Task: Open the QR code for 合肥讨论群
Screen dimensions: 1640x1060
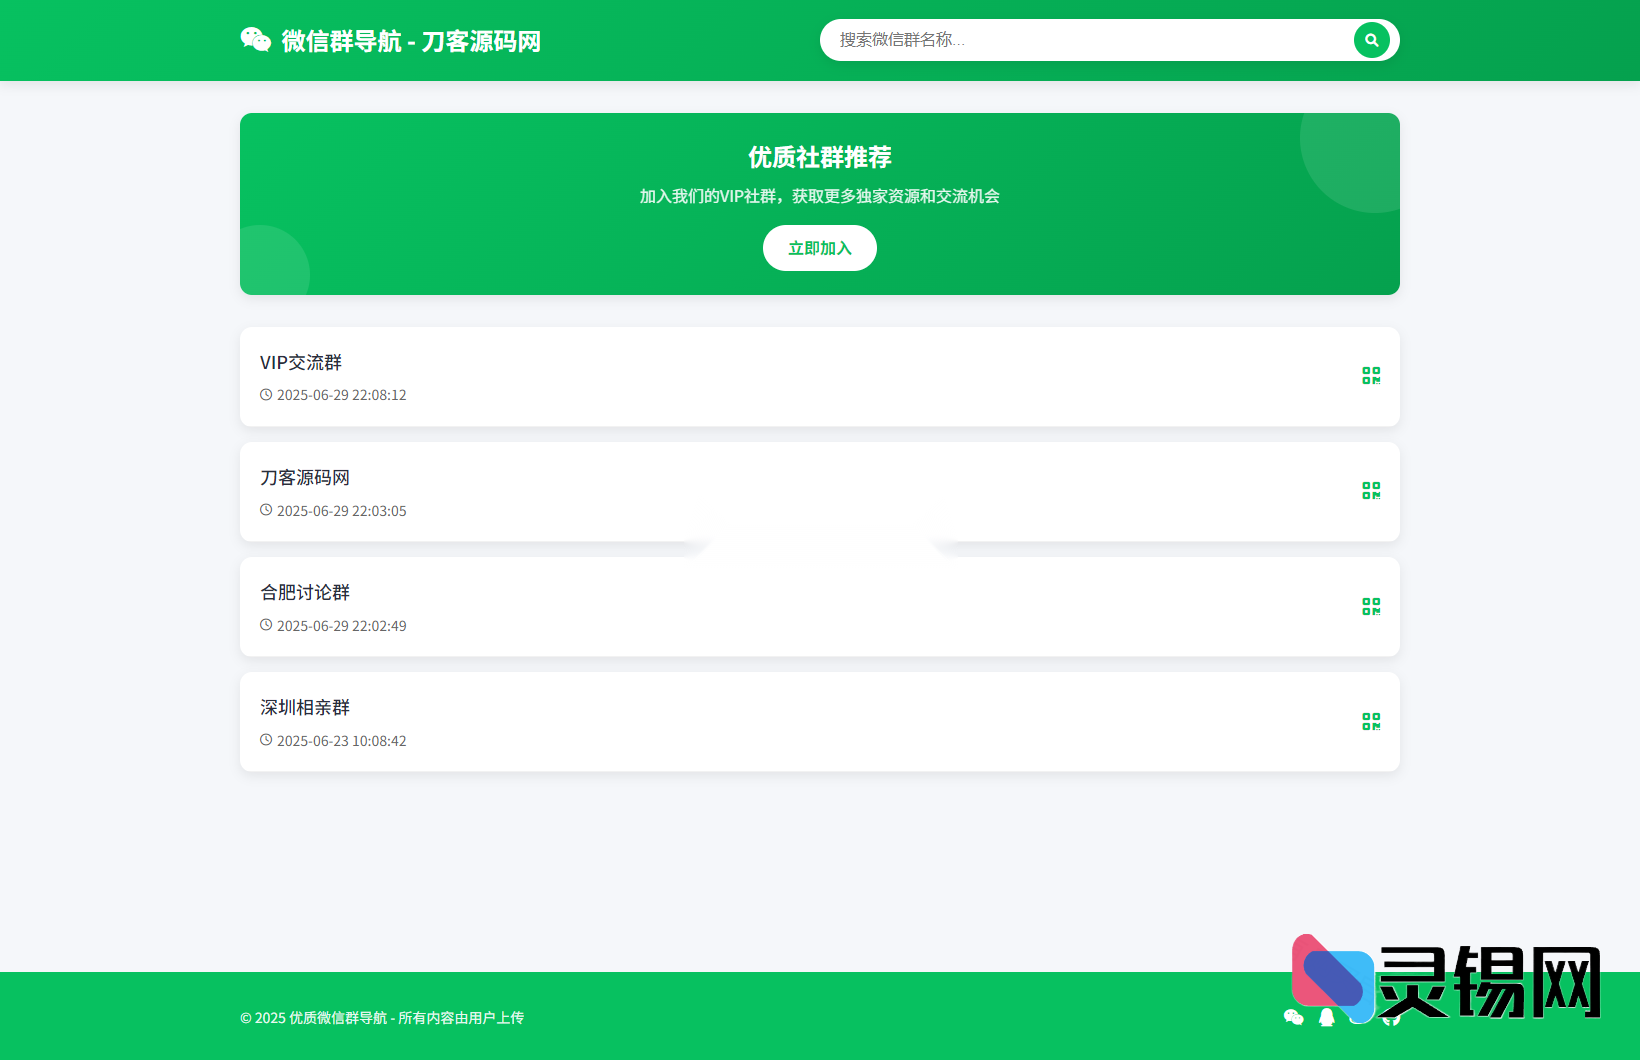Action: point(1371,606)
